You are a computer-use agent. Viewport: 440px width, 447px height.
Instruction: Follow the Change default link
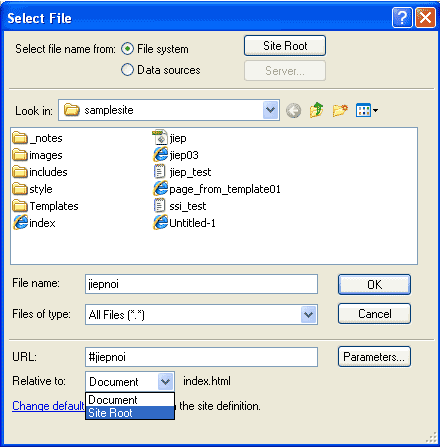(x=48, y=406)
